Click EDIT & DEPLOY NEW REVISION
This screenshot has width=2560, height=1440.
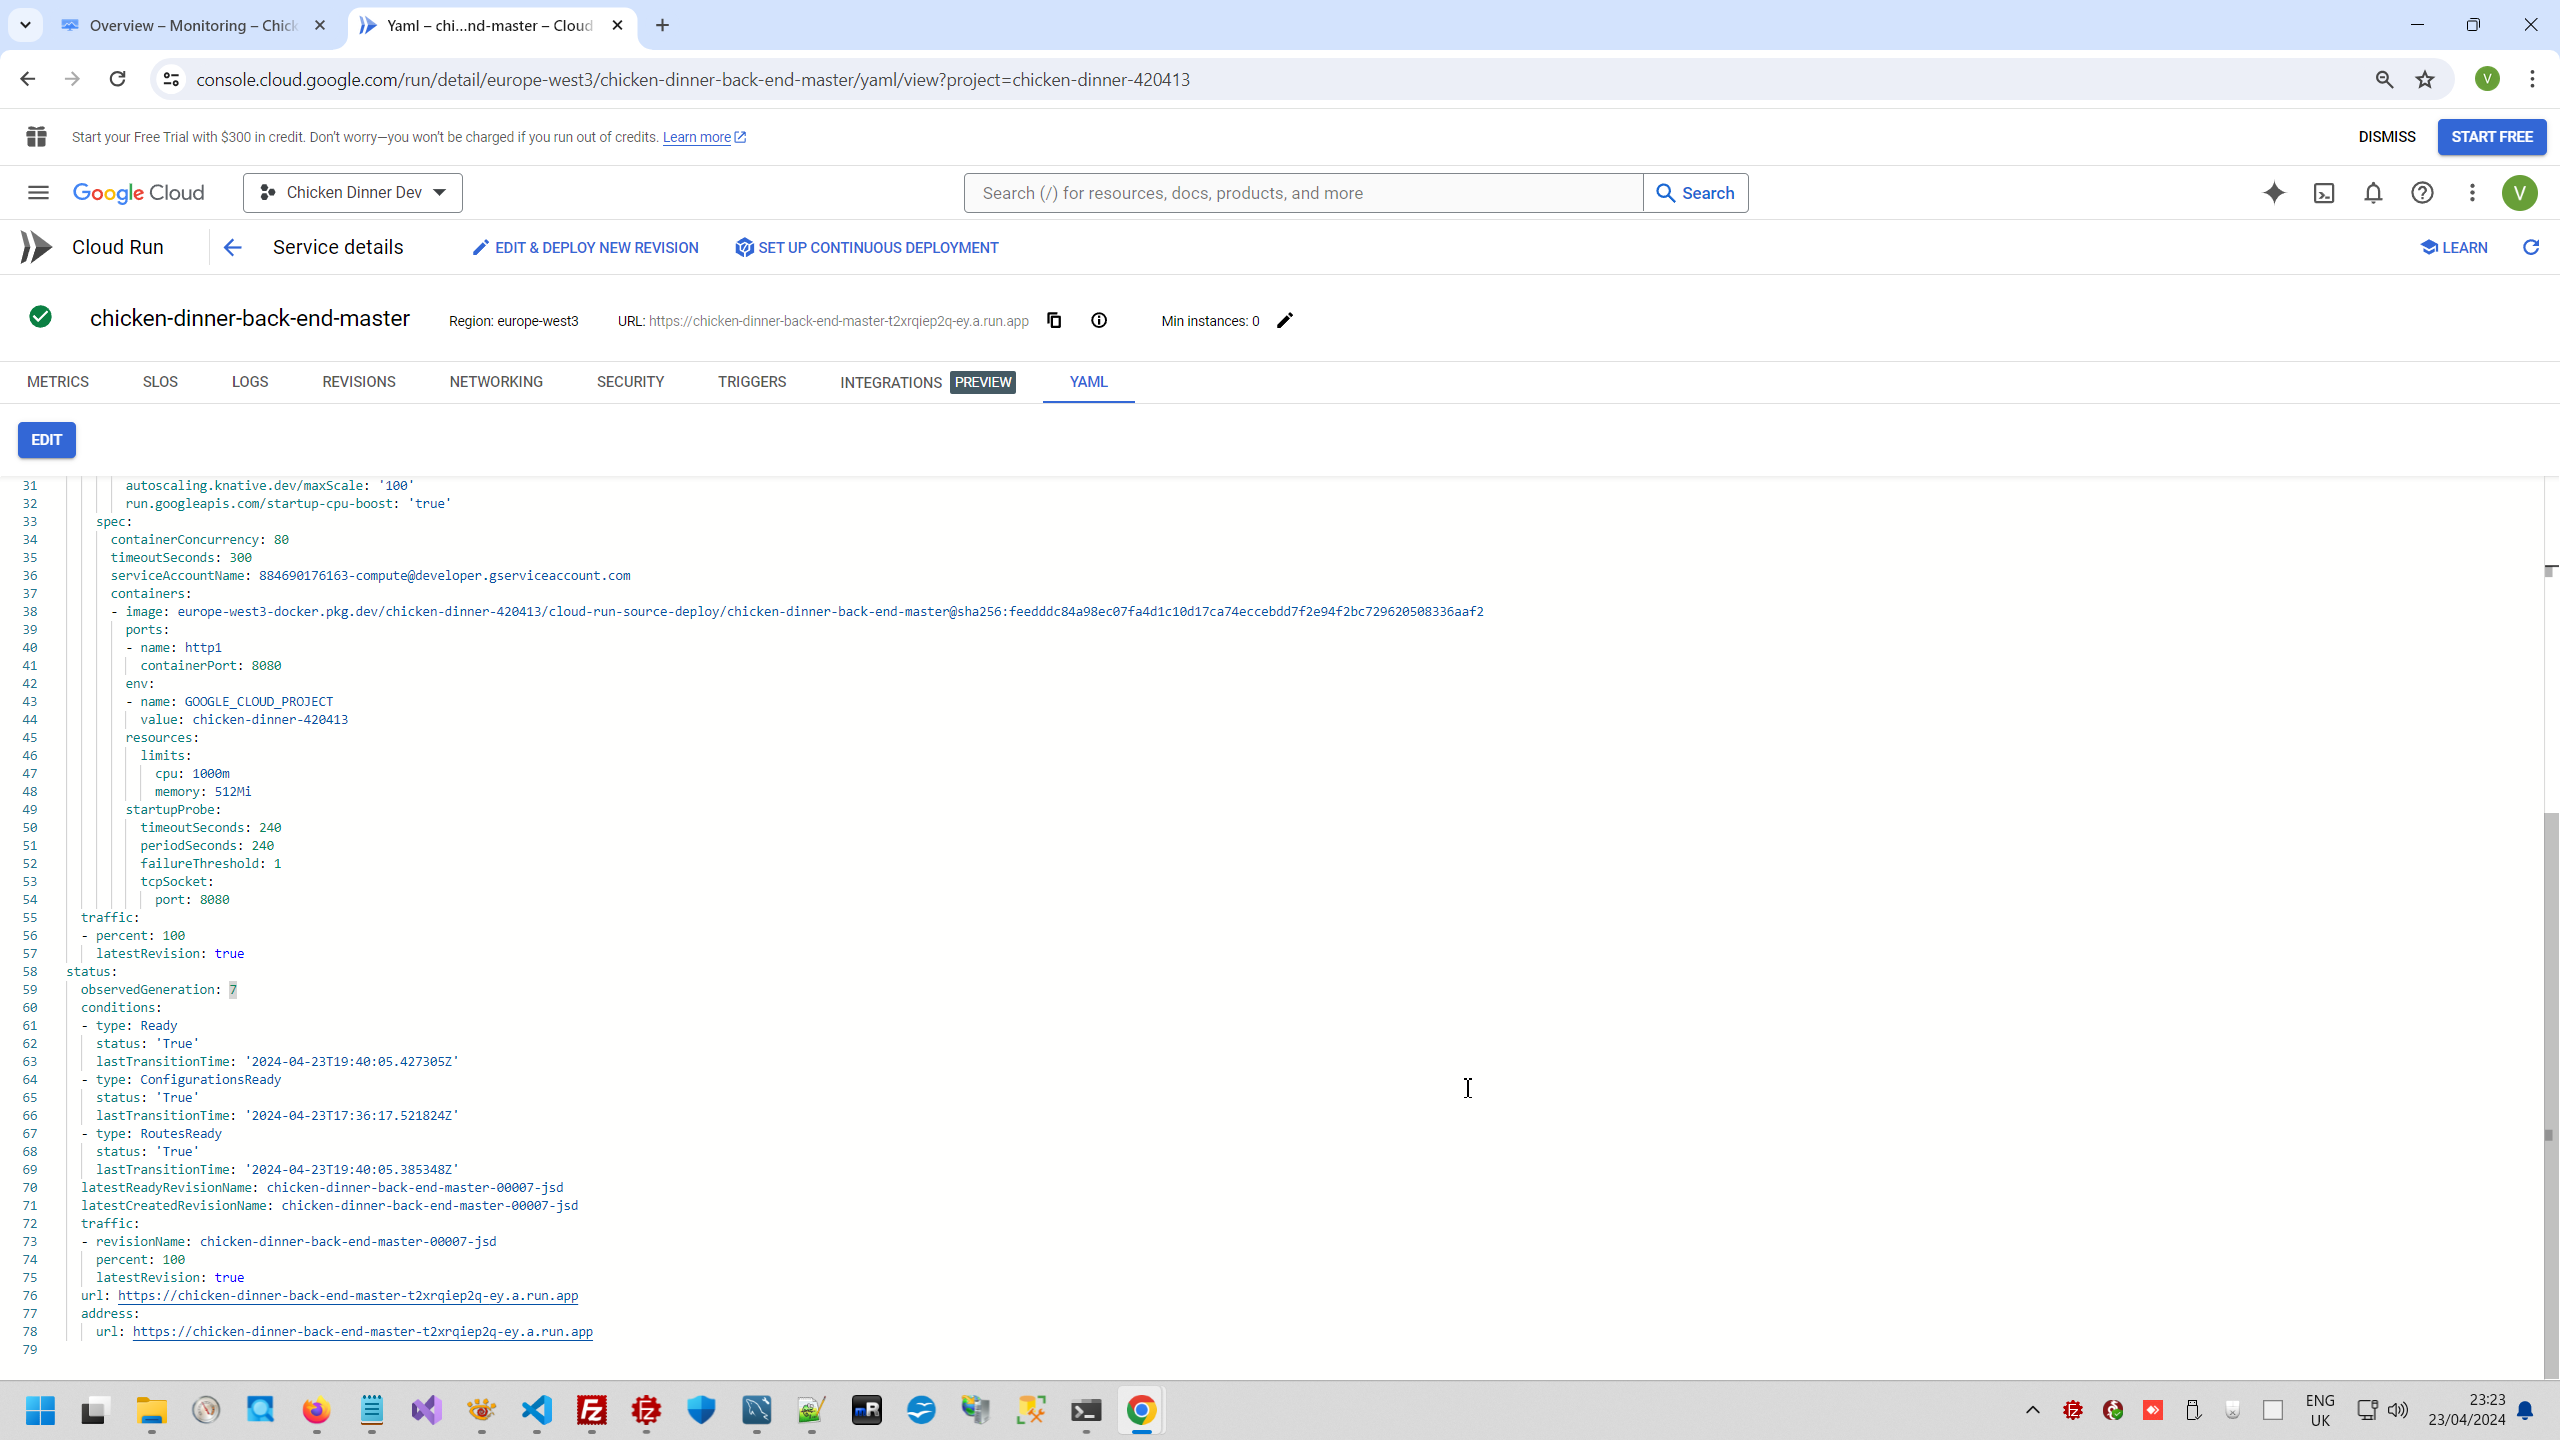(585, 247)
